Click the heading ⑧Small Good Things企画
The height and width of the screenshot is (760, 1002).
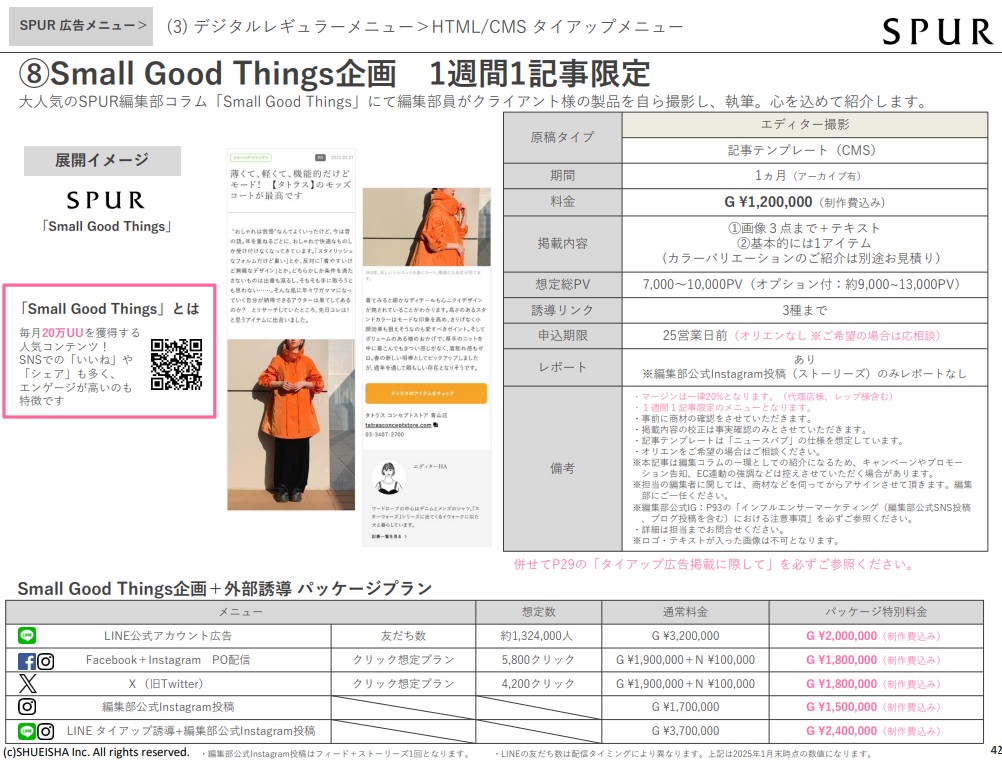[208, 74]
